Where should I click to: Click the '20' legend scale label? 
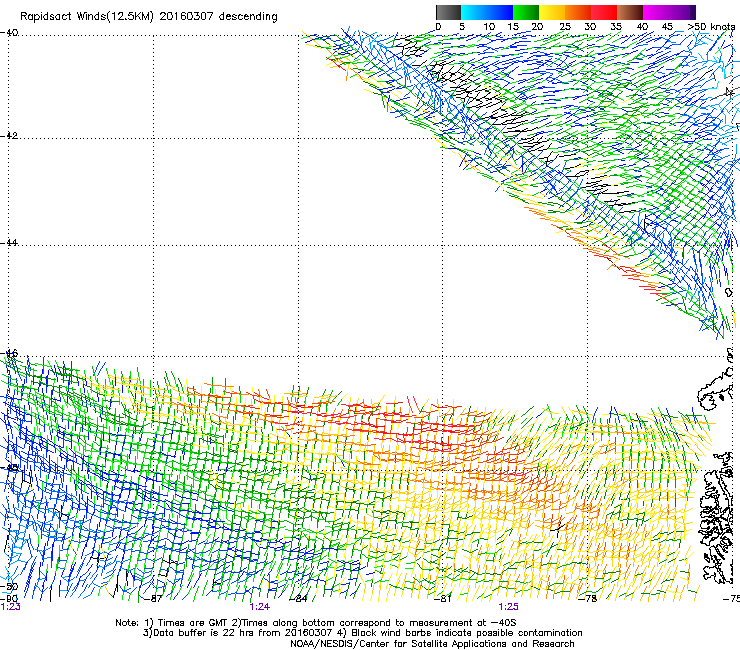(537, 27)
